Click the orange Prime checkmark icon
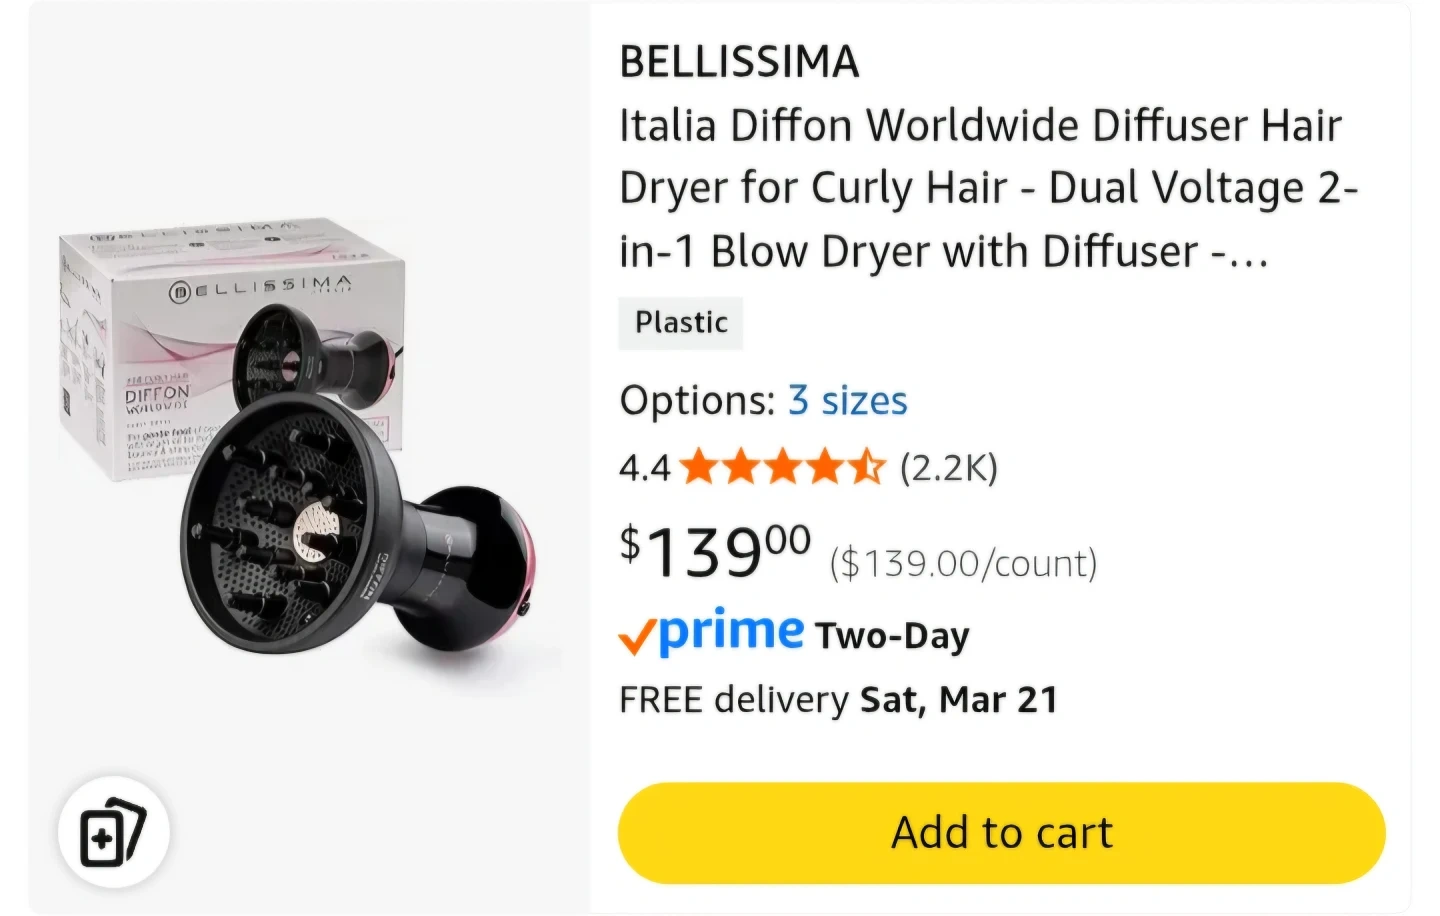Screen dimensions: 1440x916 [x=637, y=636]
